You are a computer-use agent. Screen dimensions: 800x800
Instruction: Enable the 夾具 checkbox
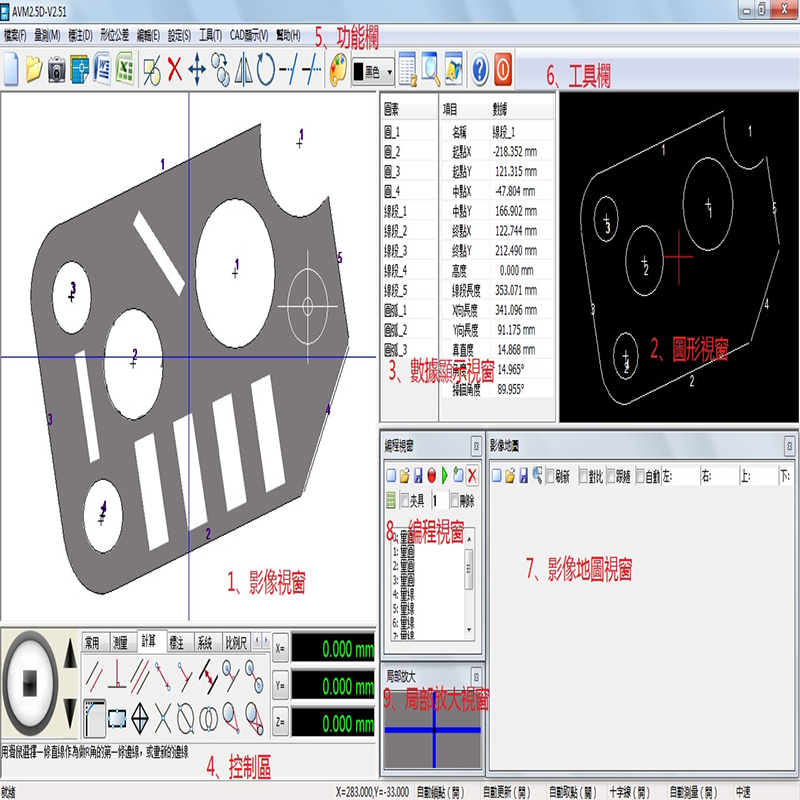405,501
